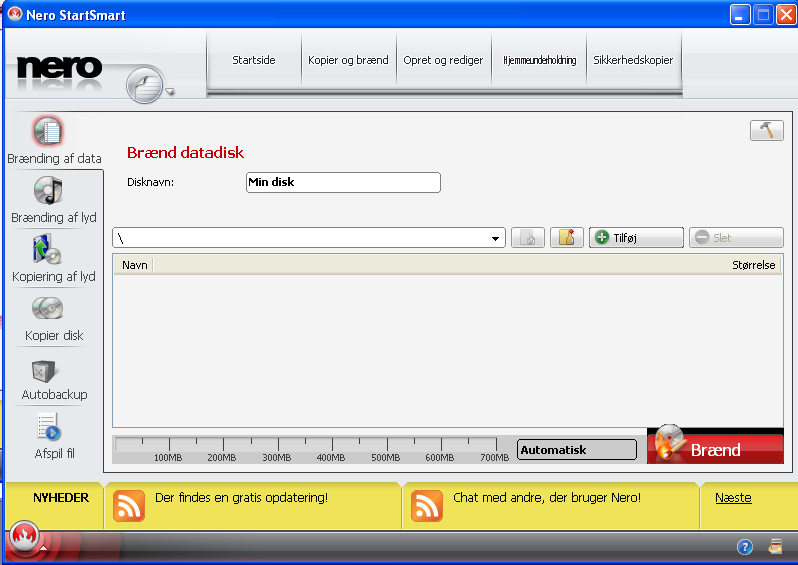Open the help question mark icon
798x565 pixels.
744,547
